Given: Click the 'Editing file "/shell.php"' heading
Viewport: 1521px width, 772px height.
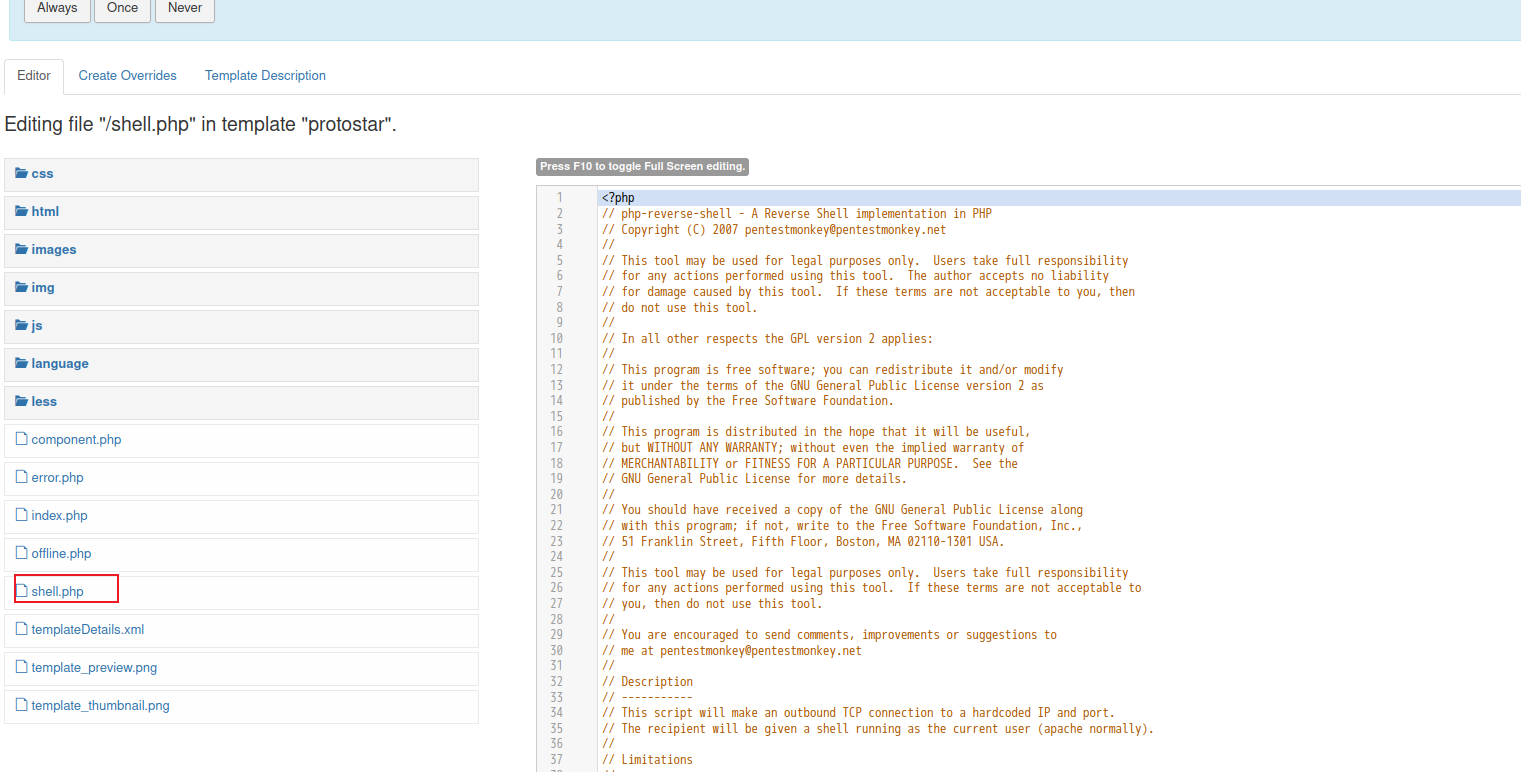Looking at the screenshot, I should click(201, 125).
